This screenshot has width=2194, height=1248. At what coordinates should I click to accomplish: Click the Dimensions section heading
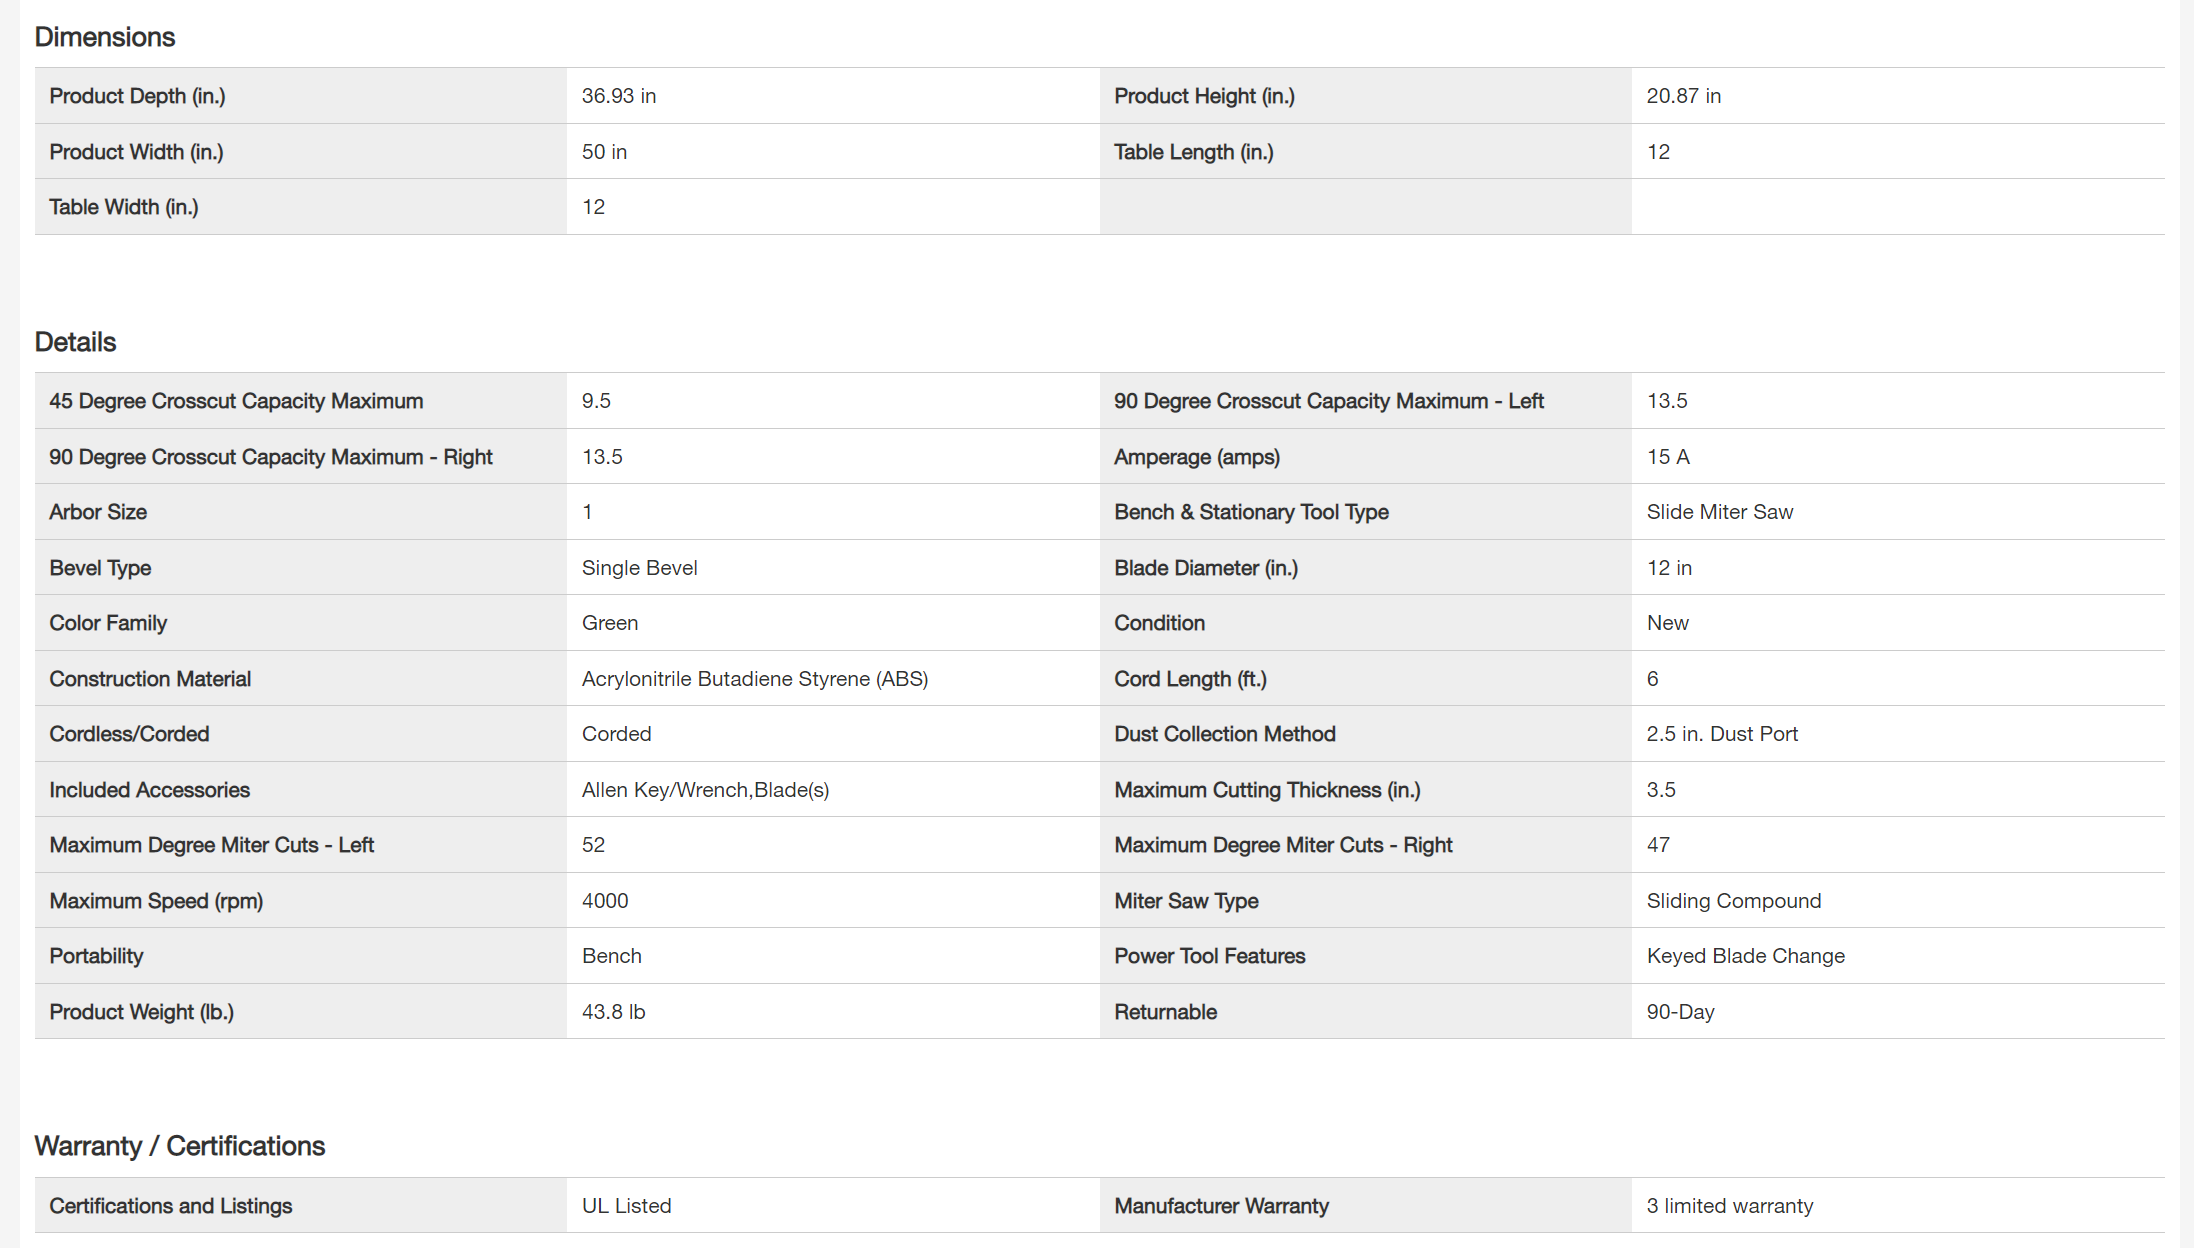coord(105,37)
